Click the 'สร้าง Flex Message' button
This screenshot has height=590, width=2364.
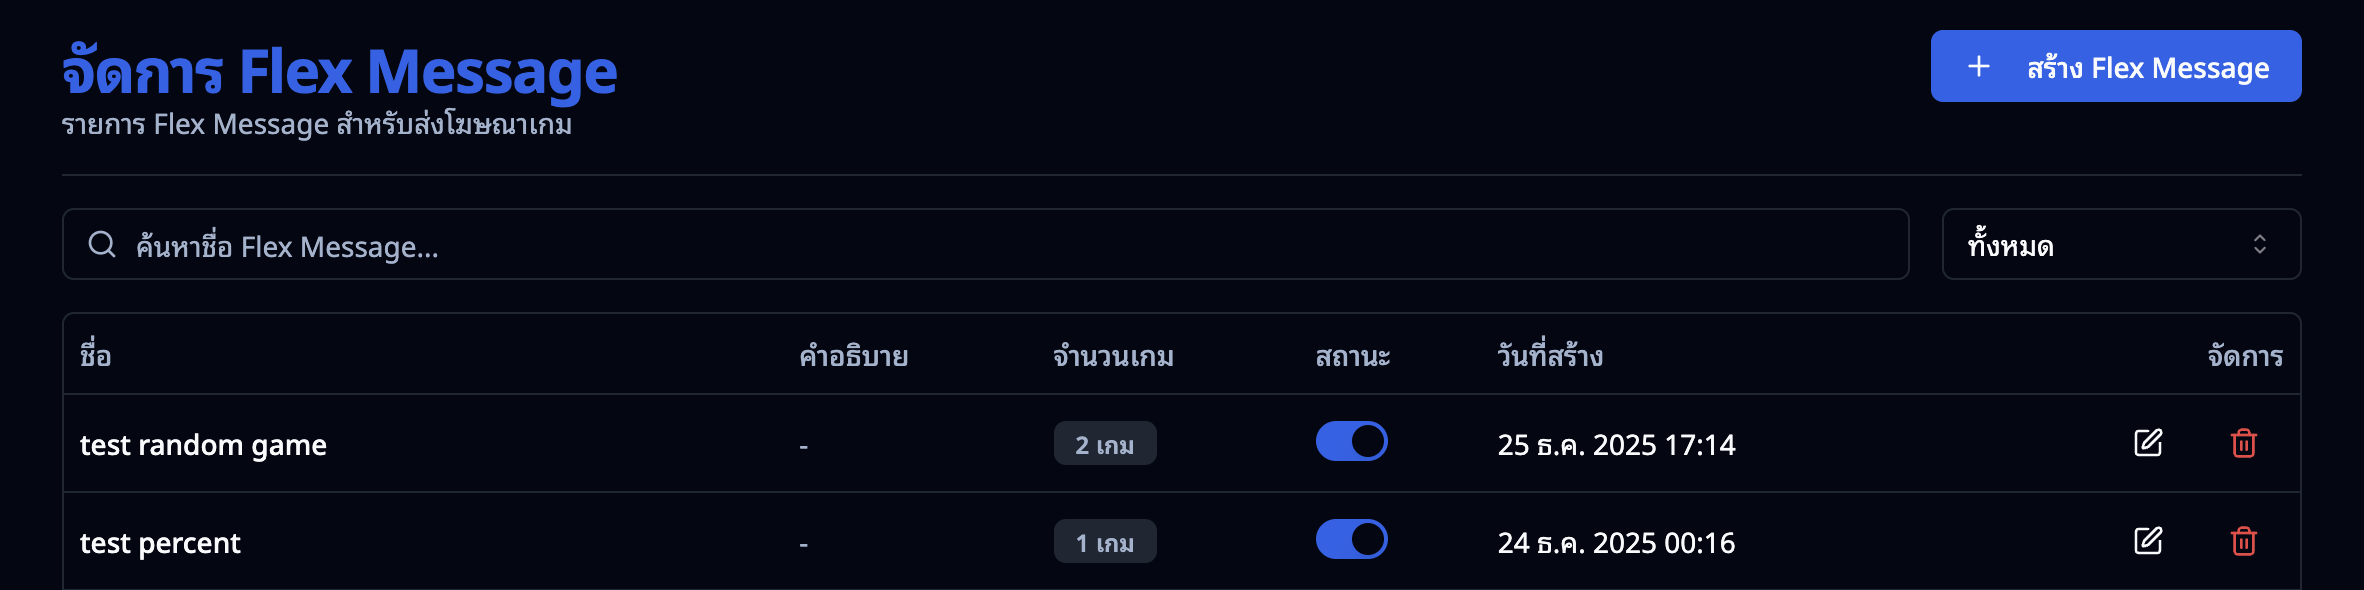2115,66
